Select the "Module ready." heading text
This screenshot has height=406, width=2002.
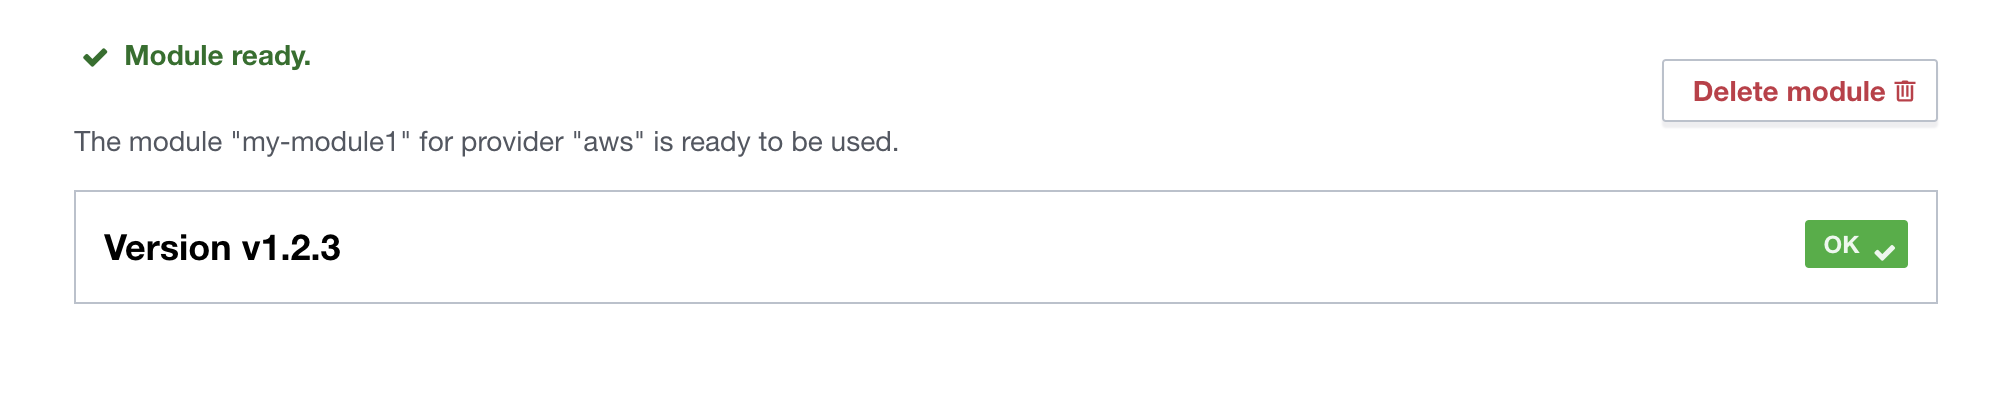point(217,56)
